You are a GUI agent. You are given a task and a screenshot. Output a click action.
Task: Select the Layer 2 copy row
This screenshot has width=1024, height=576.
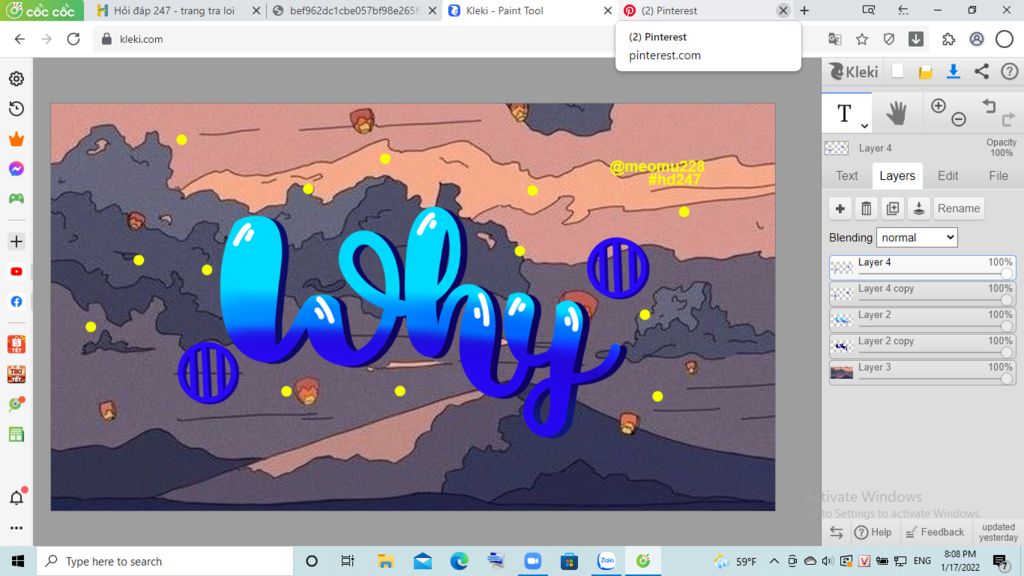922,345
